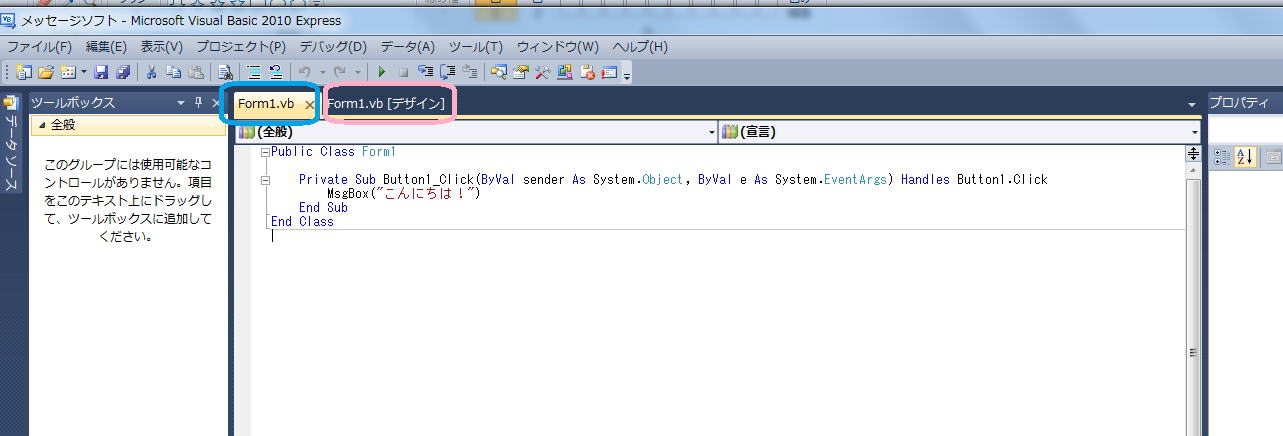Open the ウィンドウ(W) menu
1283x436 pixels.
pos(557,47)
